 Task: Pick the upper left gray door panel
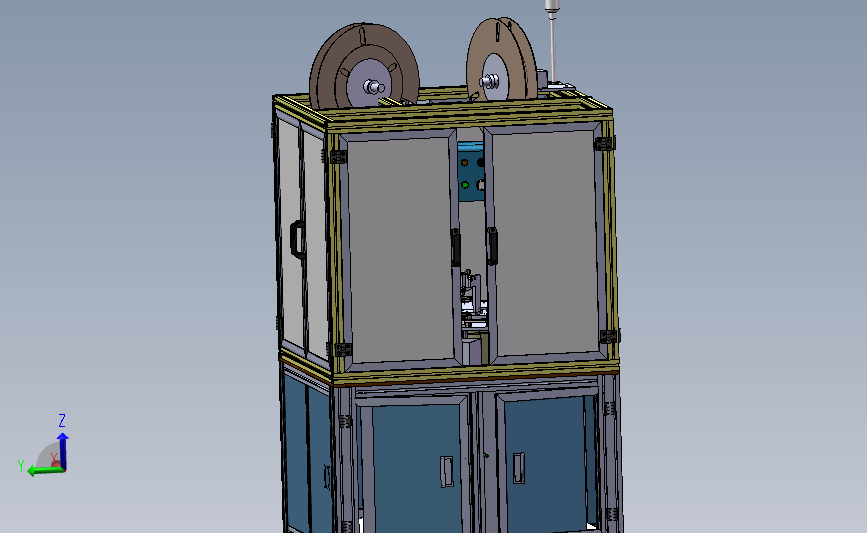click(x=401, y=249)
